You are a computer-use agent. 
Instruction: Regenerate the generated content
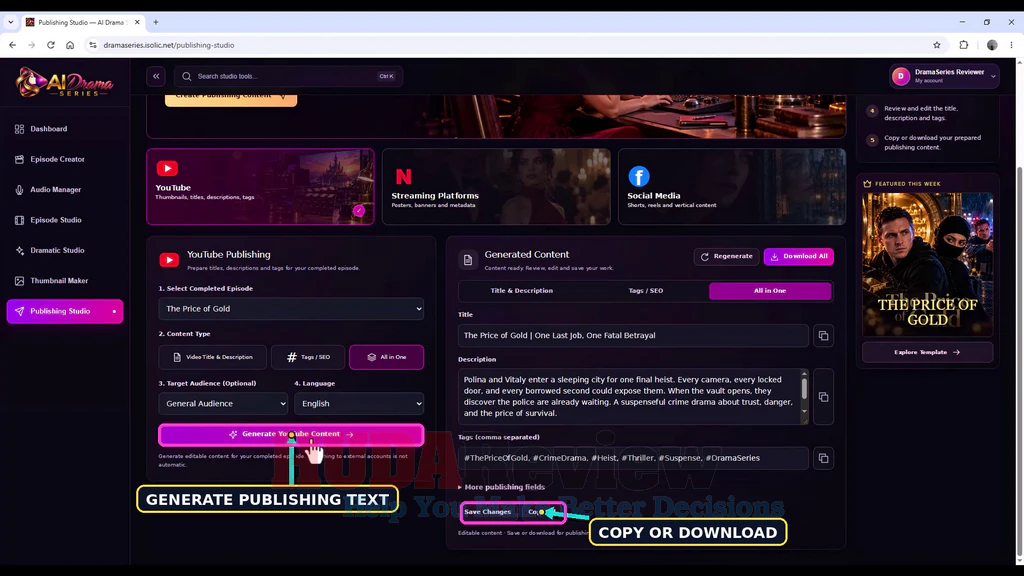click(726, 257)
